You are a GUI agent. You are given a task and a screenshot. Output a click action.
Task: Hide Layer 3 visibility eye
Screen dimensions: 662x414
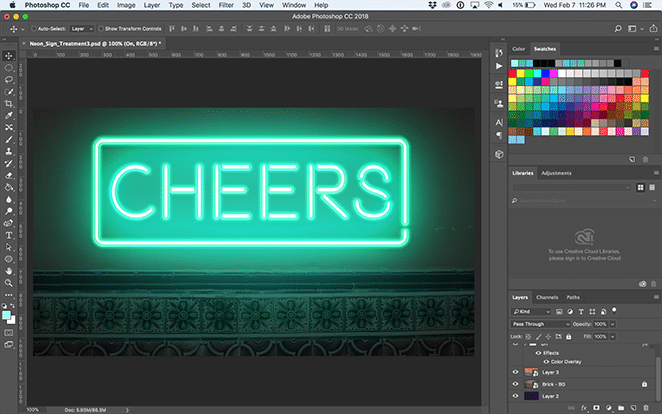click(515, 372)
